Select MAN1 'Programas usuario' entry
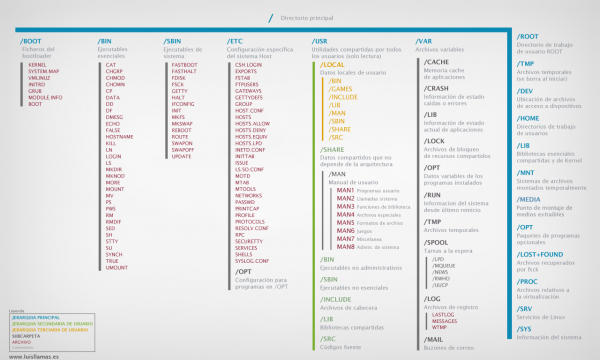600x360 pixels. click(x=368, y=191)
